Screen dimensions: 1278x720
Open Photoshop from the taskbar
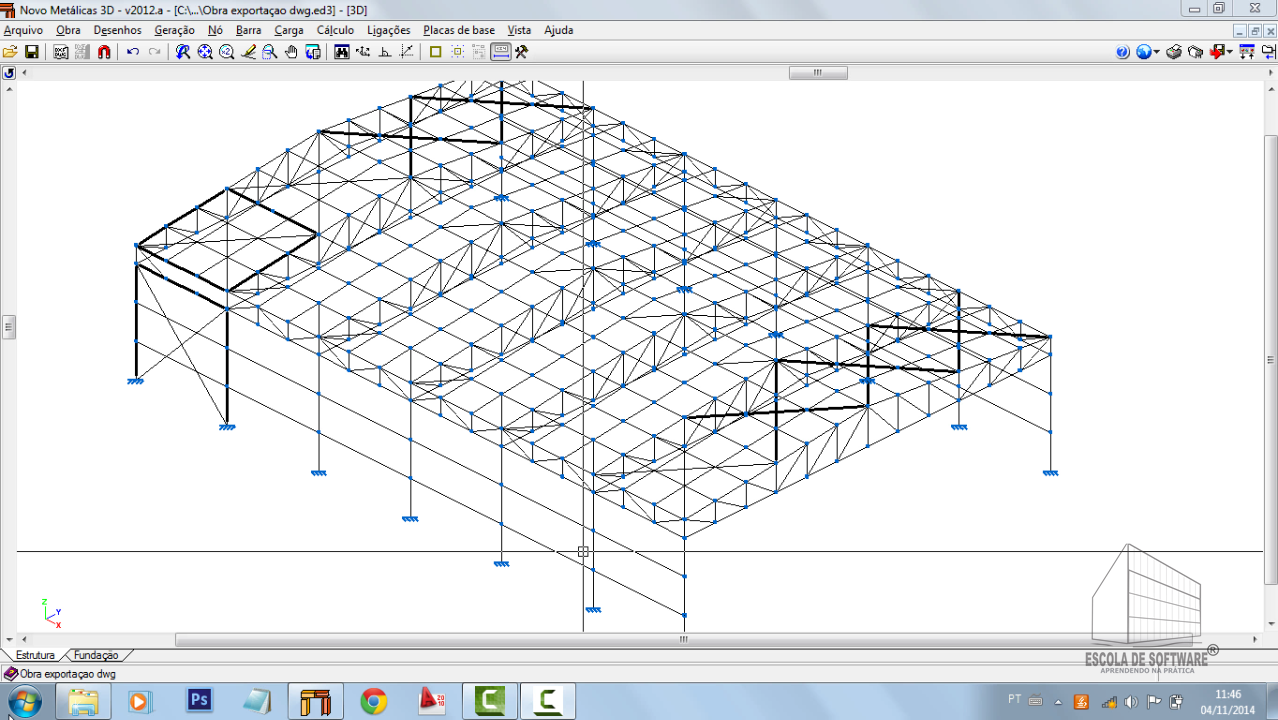coord(199,700)
